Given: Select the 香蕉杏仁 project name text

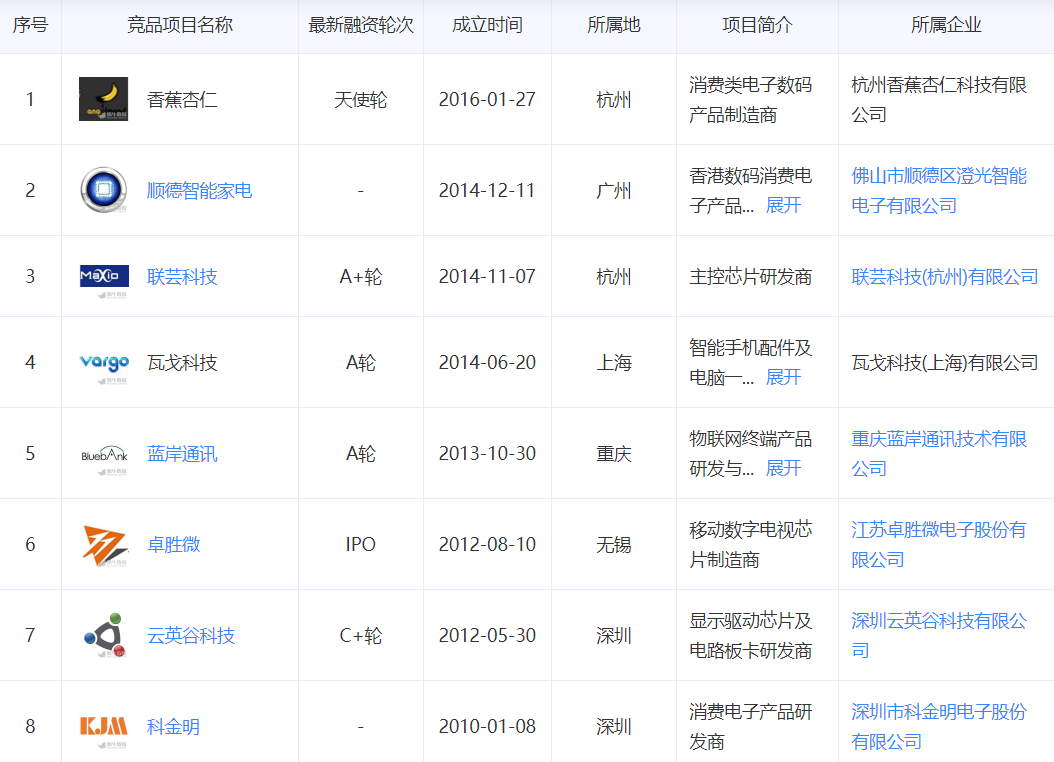Looking at the screenshot, I should point(182,99).
